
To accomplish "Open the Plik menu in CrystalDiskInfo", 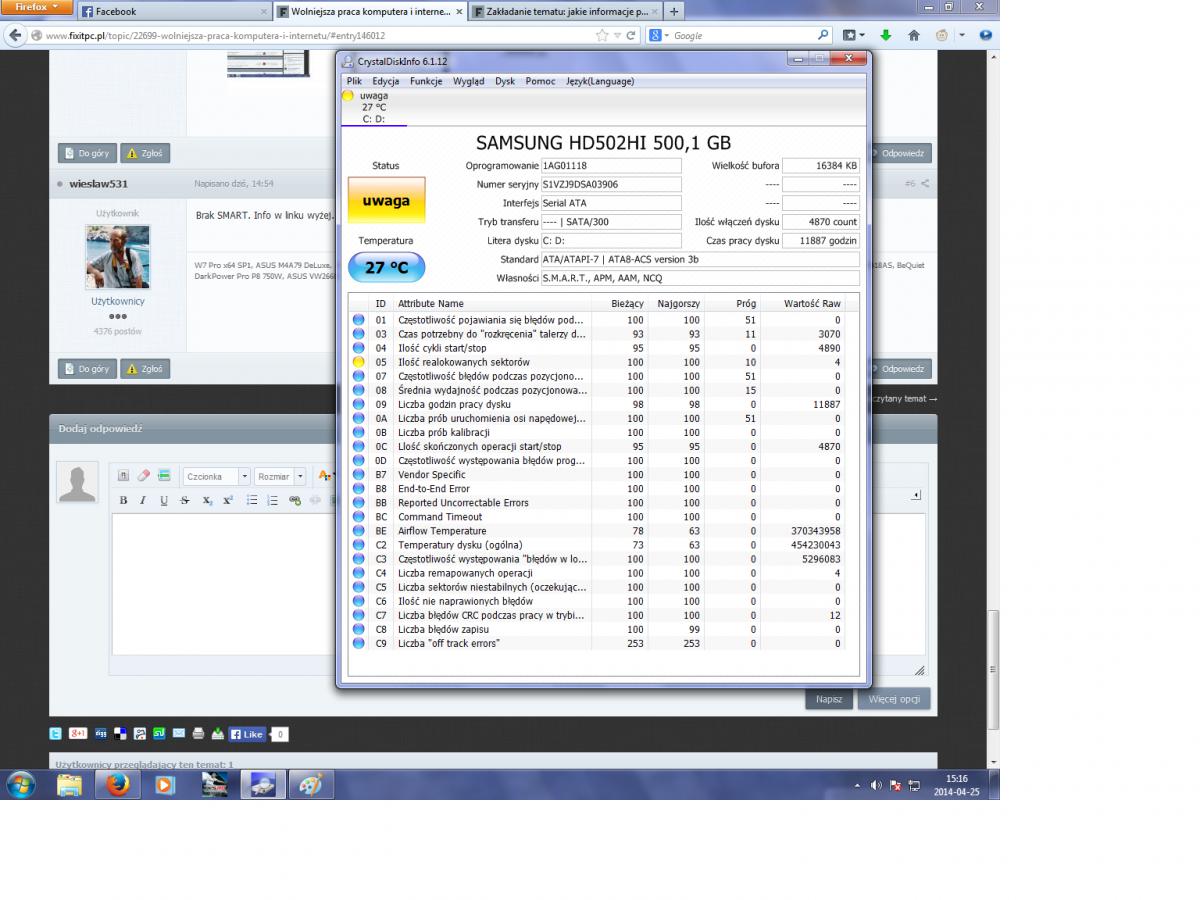I will coord(354,81).
